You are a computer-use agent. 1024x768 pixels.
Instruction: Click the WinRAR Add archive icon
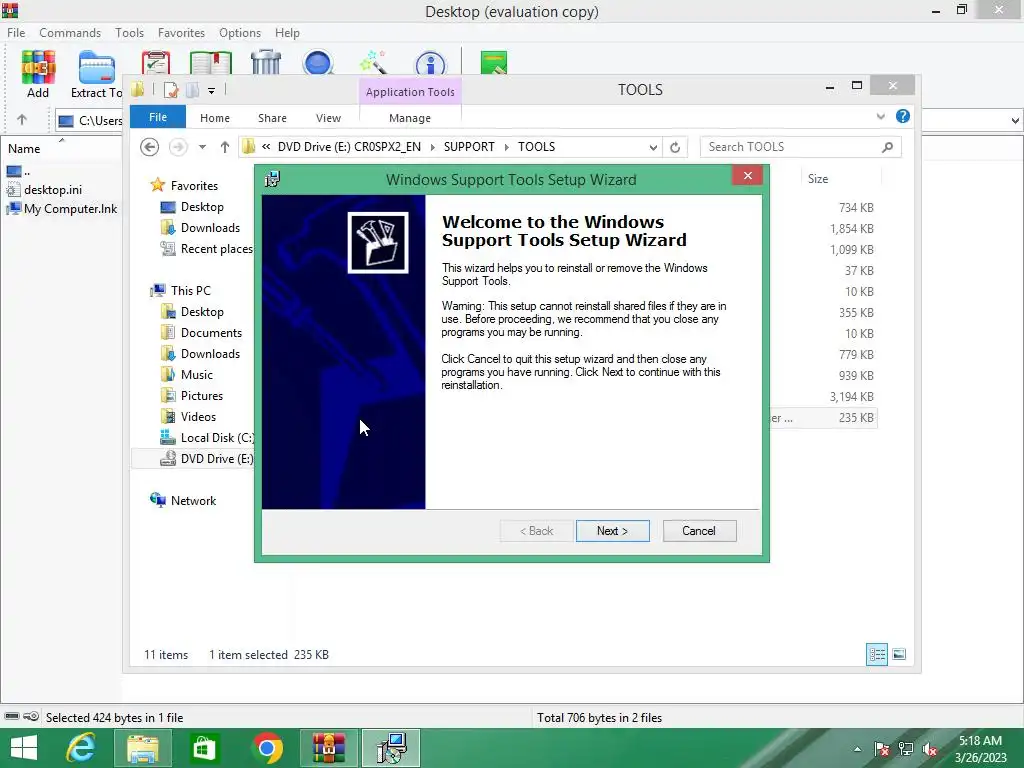(38, 68)
